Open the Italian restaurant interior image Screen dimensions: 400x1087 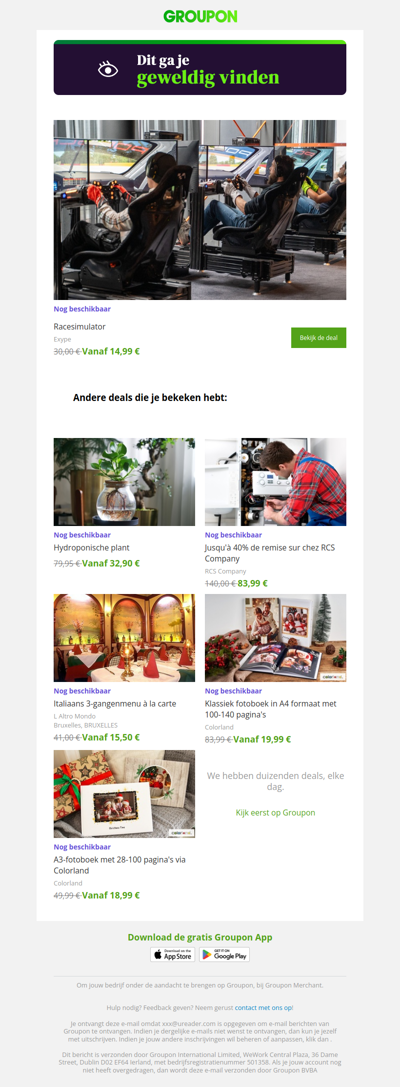pyautogui.click(x=124, y=638)
